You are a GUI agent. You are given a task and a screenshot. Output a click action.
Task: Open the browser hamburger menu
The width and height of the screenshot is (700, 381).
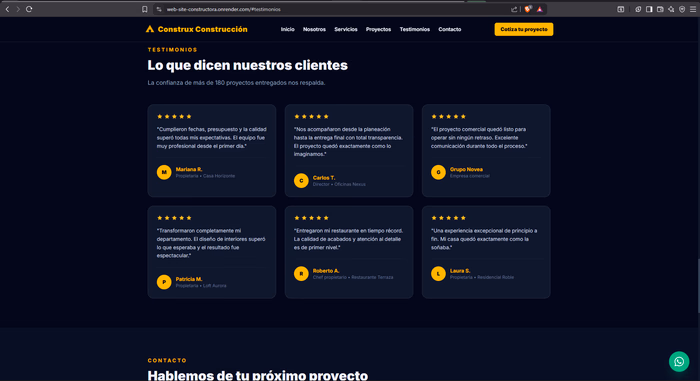click(693, 9)
